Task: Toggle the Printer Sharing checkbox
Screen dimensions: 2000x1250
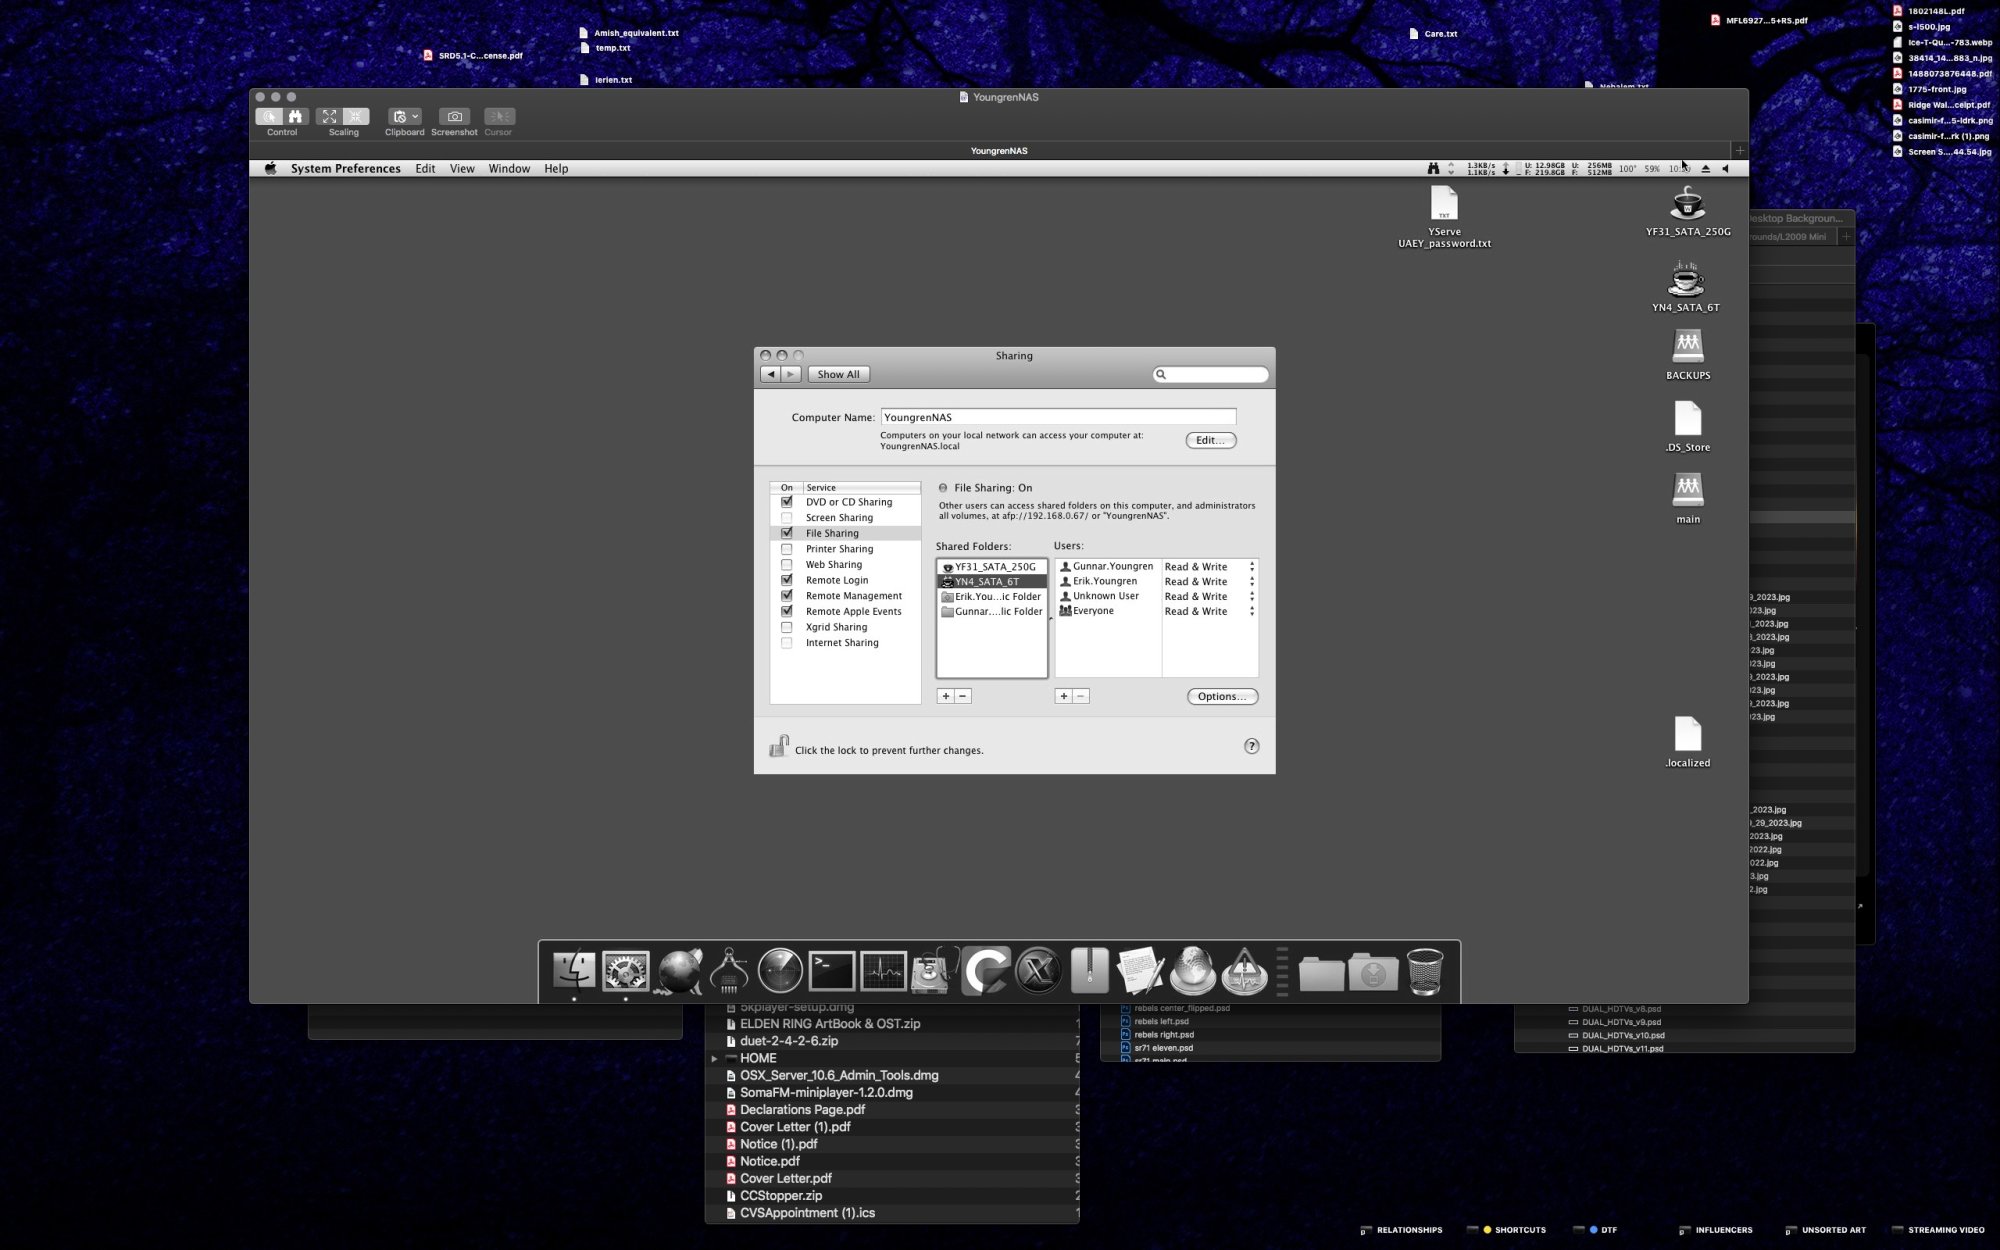Action: (787, 549)
